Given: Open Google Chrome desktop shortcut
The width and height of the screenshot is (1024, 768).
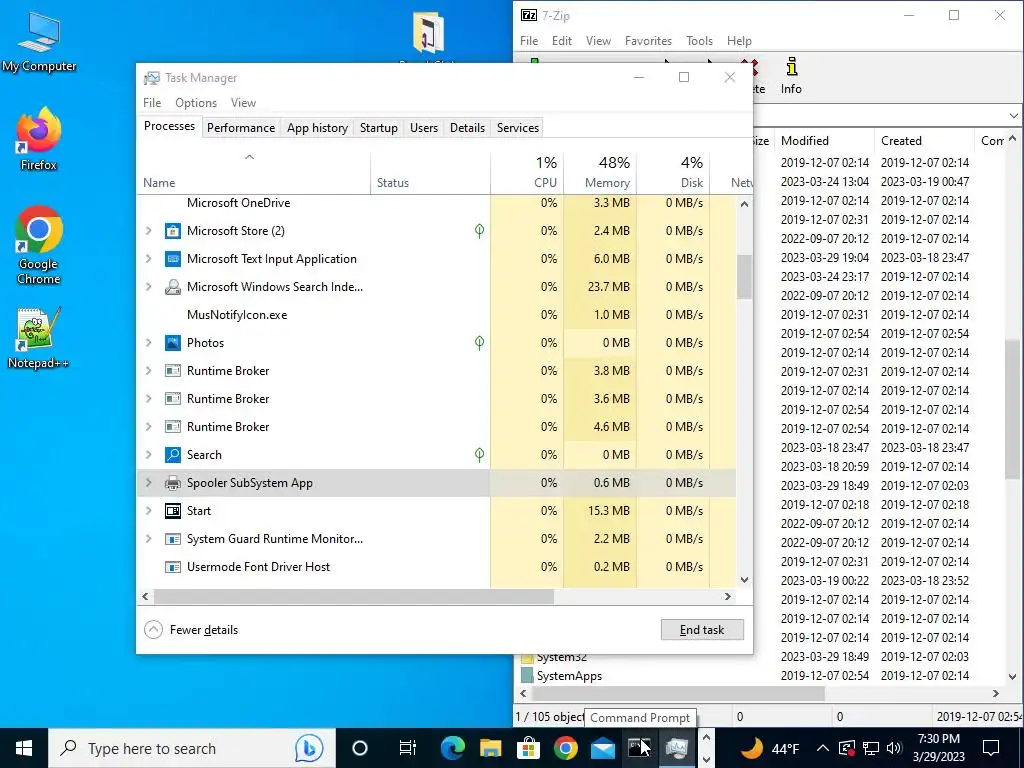Looking at the screenshot, I should [39, 246].
